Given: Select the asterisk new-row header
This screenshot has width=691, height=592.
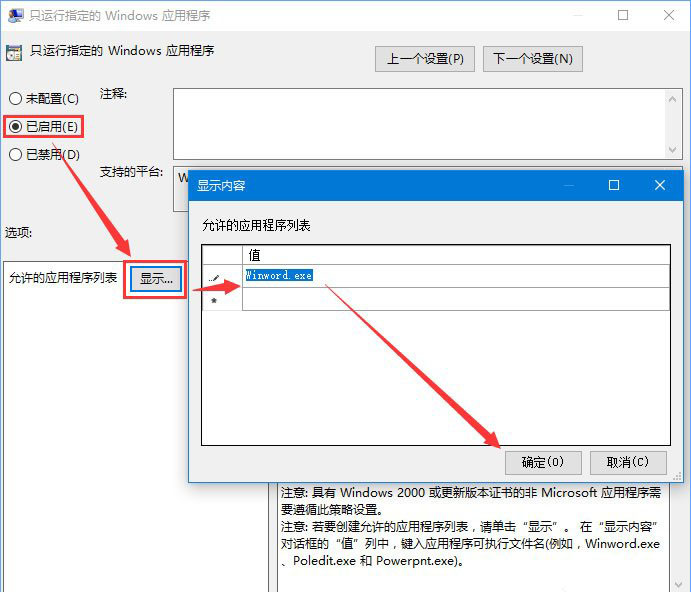Looking at the screenshot, I should pyautogui.click(x=222, y=300).
